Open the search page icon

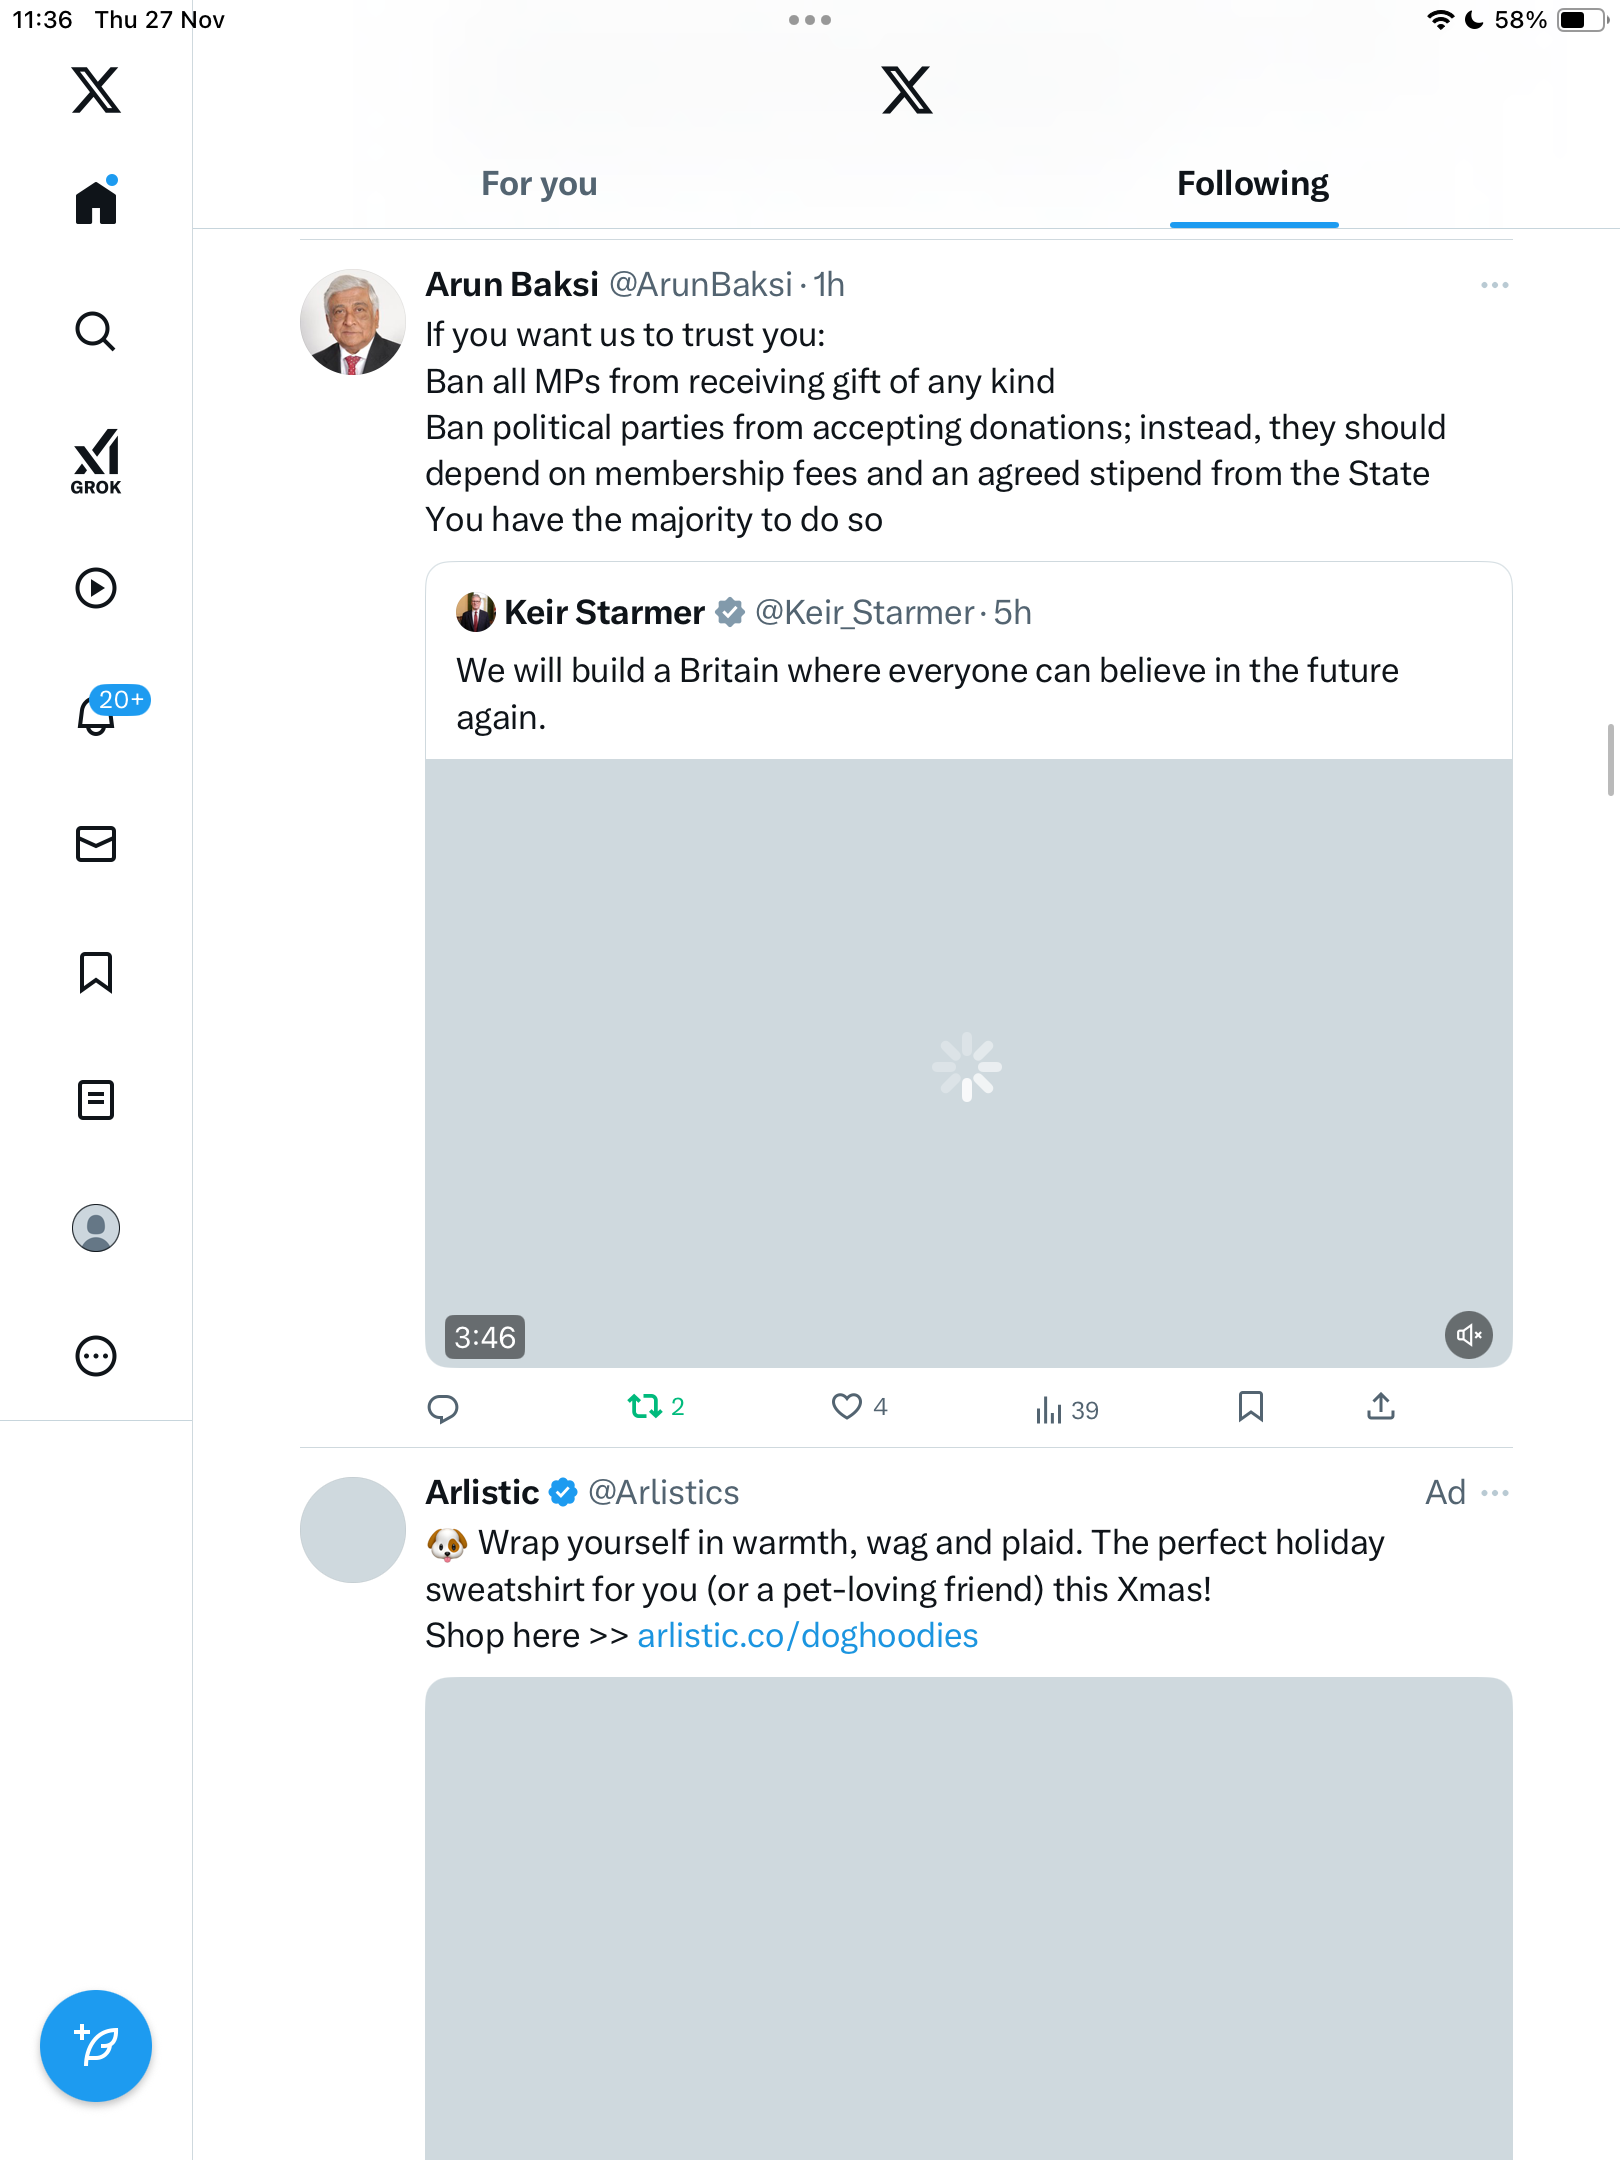[x=96, y=331]
